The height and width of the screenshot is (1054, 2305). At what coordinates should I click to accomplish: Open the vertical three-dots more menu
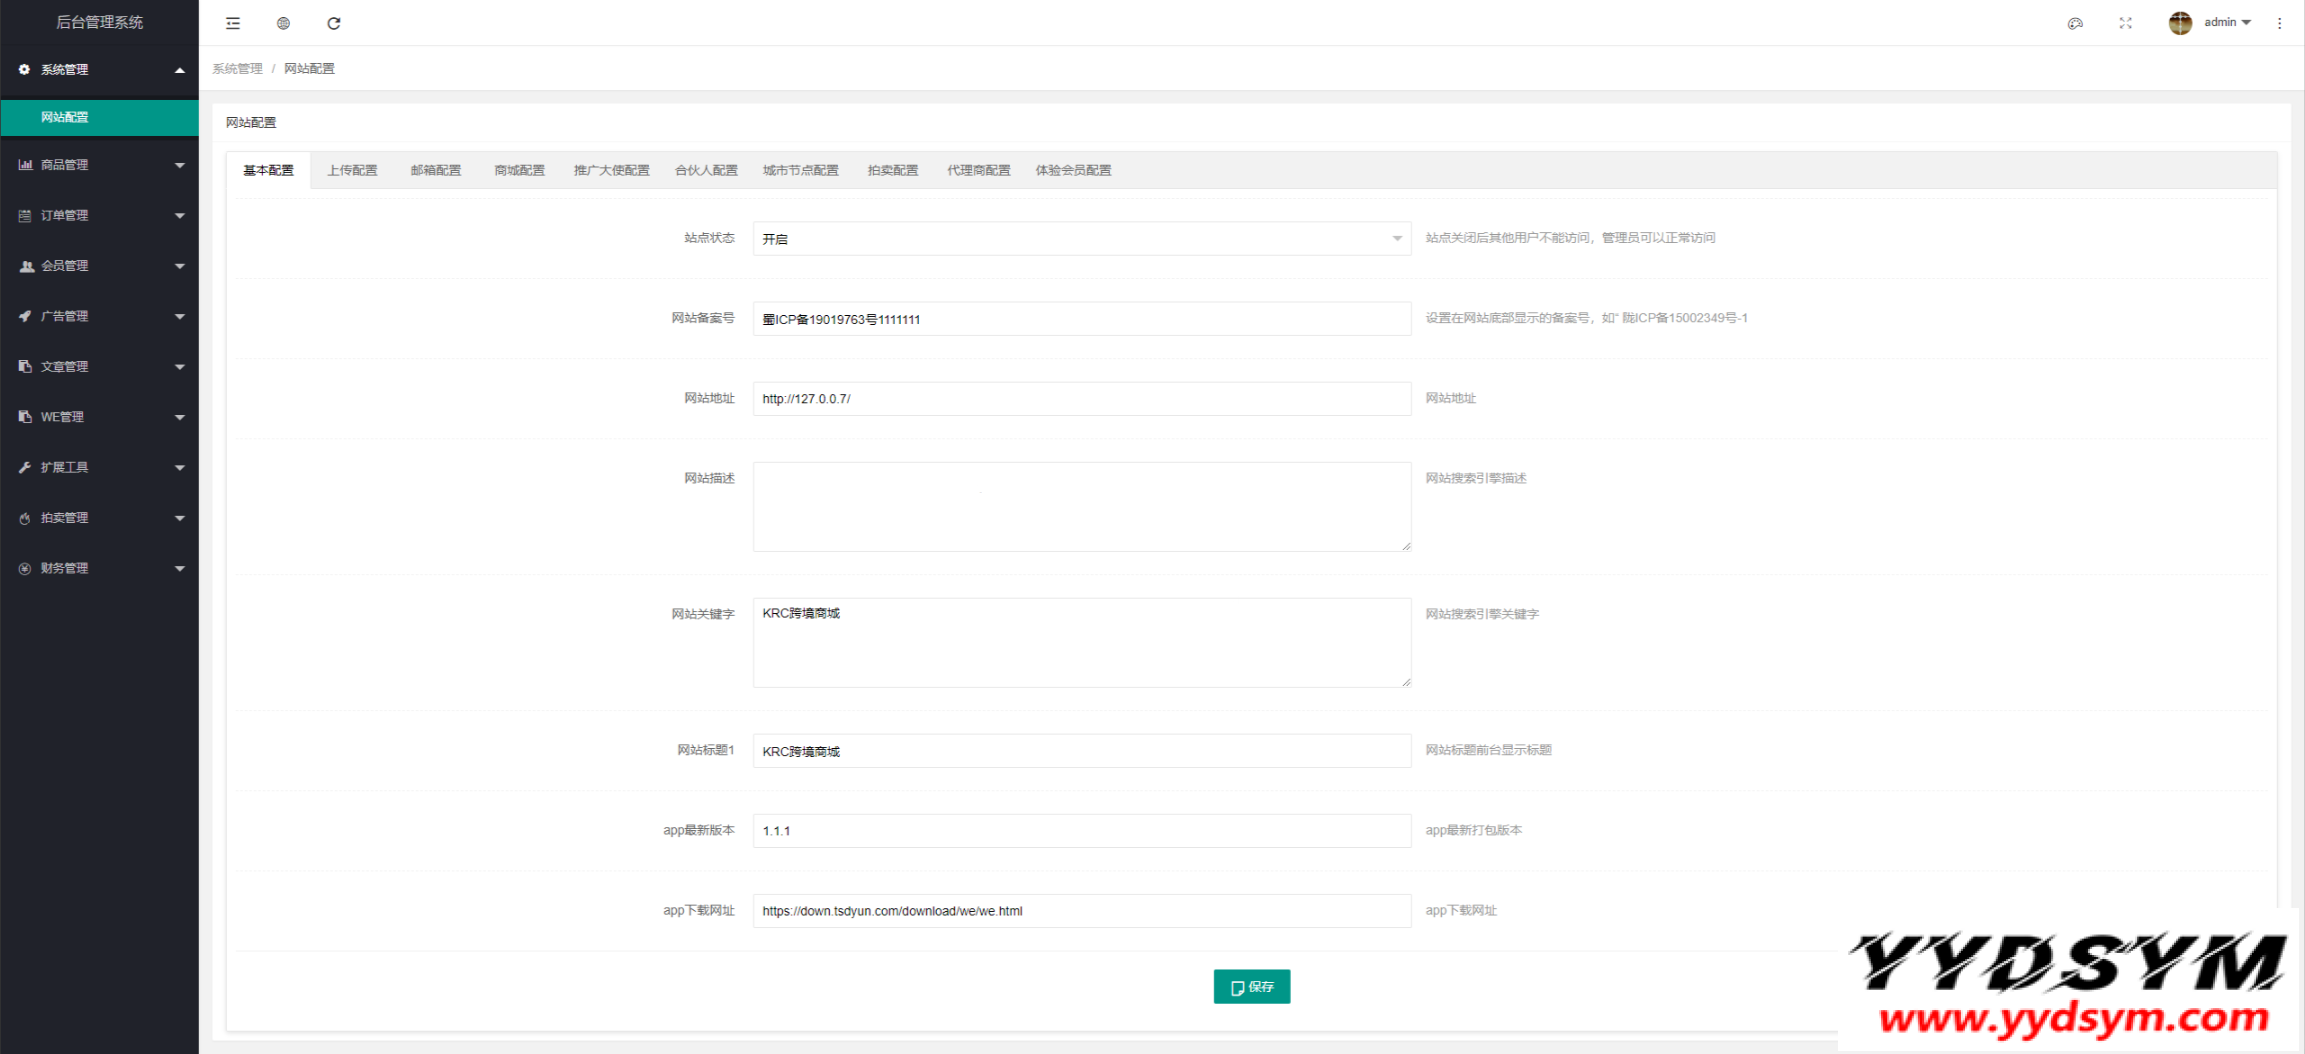click(x=2279, y=23)
